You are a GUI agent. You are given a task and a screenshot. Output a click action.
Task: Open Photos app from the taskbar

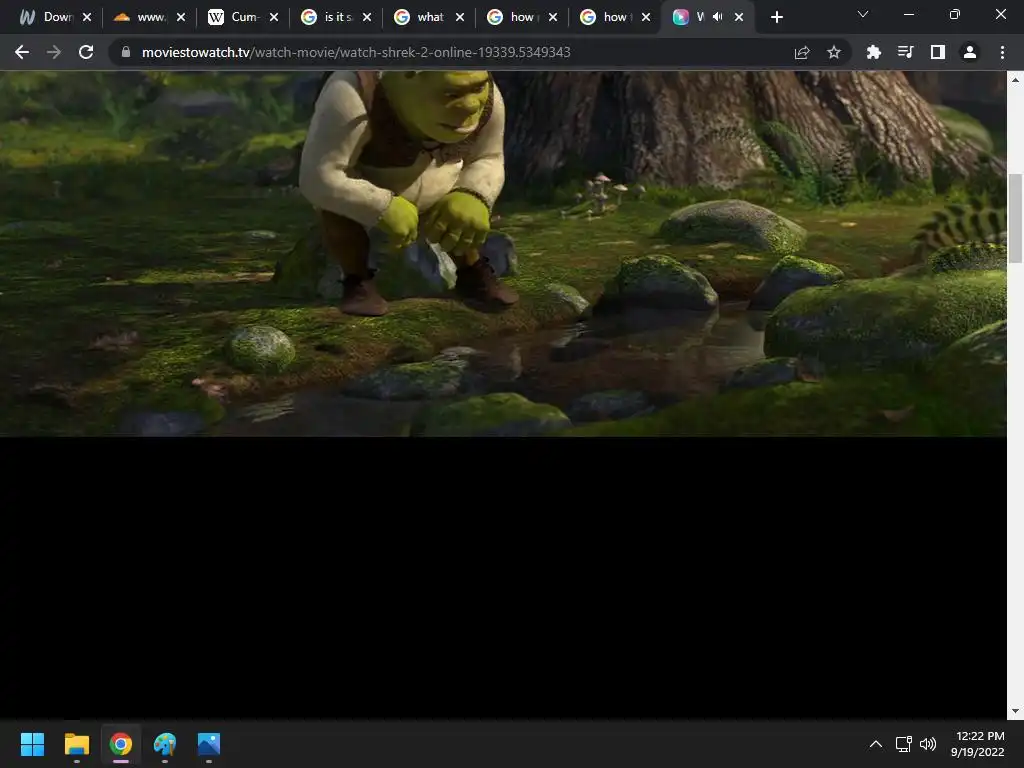click(209, 744)
